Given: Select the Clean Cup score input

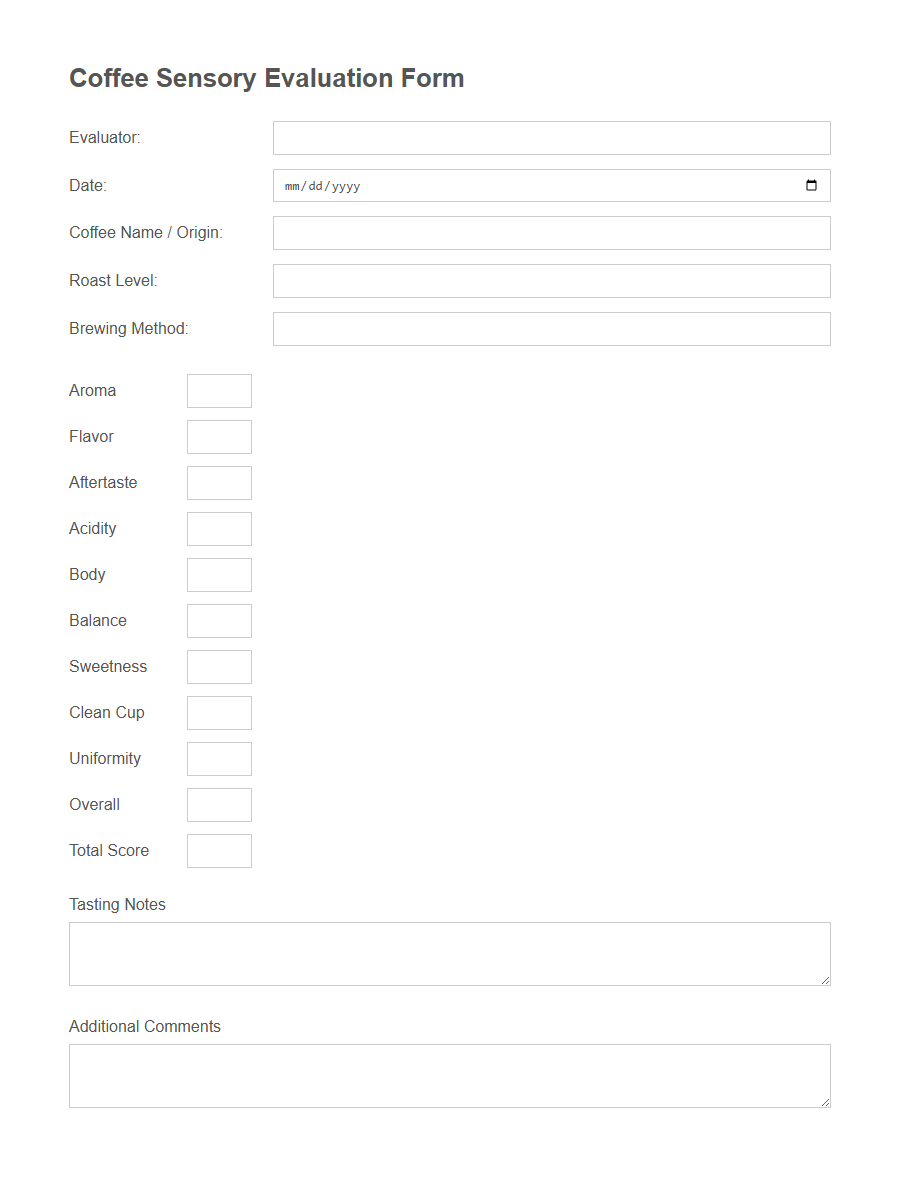Looking at the screenshot, I should click(x=218, y=712).
